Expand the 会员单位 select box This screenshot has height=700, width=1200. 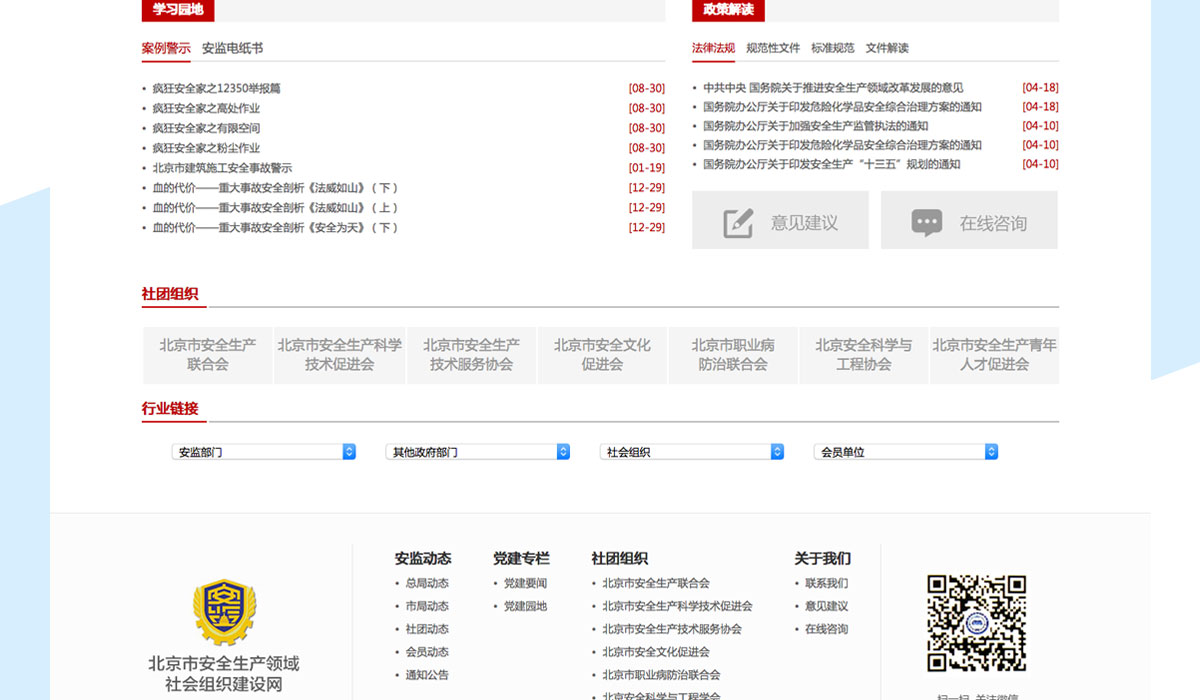(x=906, y=452)
